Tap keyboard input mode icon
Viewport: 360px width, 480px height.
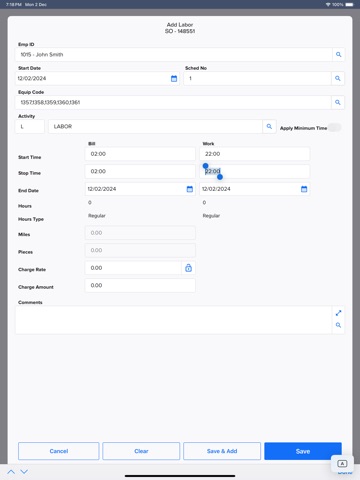[342, 464]
